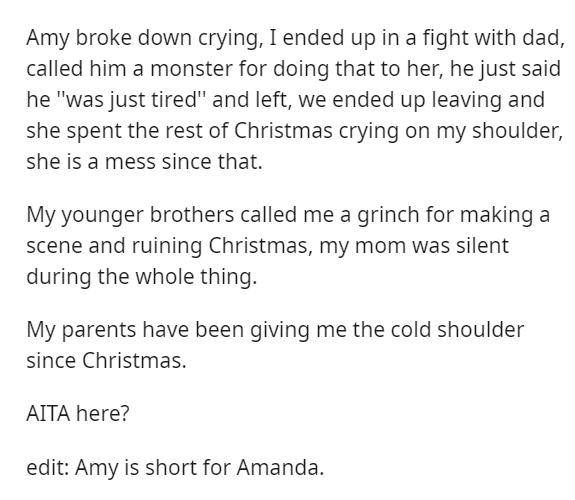This screenshot has height=500, width=575.
Task: Click the line 'she is a mess since that.'
Action: coord(144,161)
